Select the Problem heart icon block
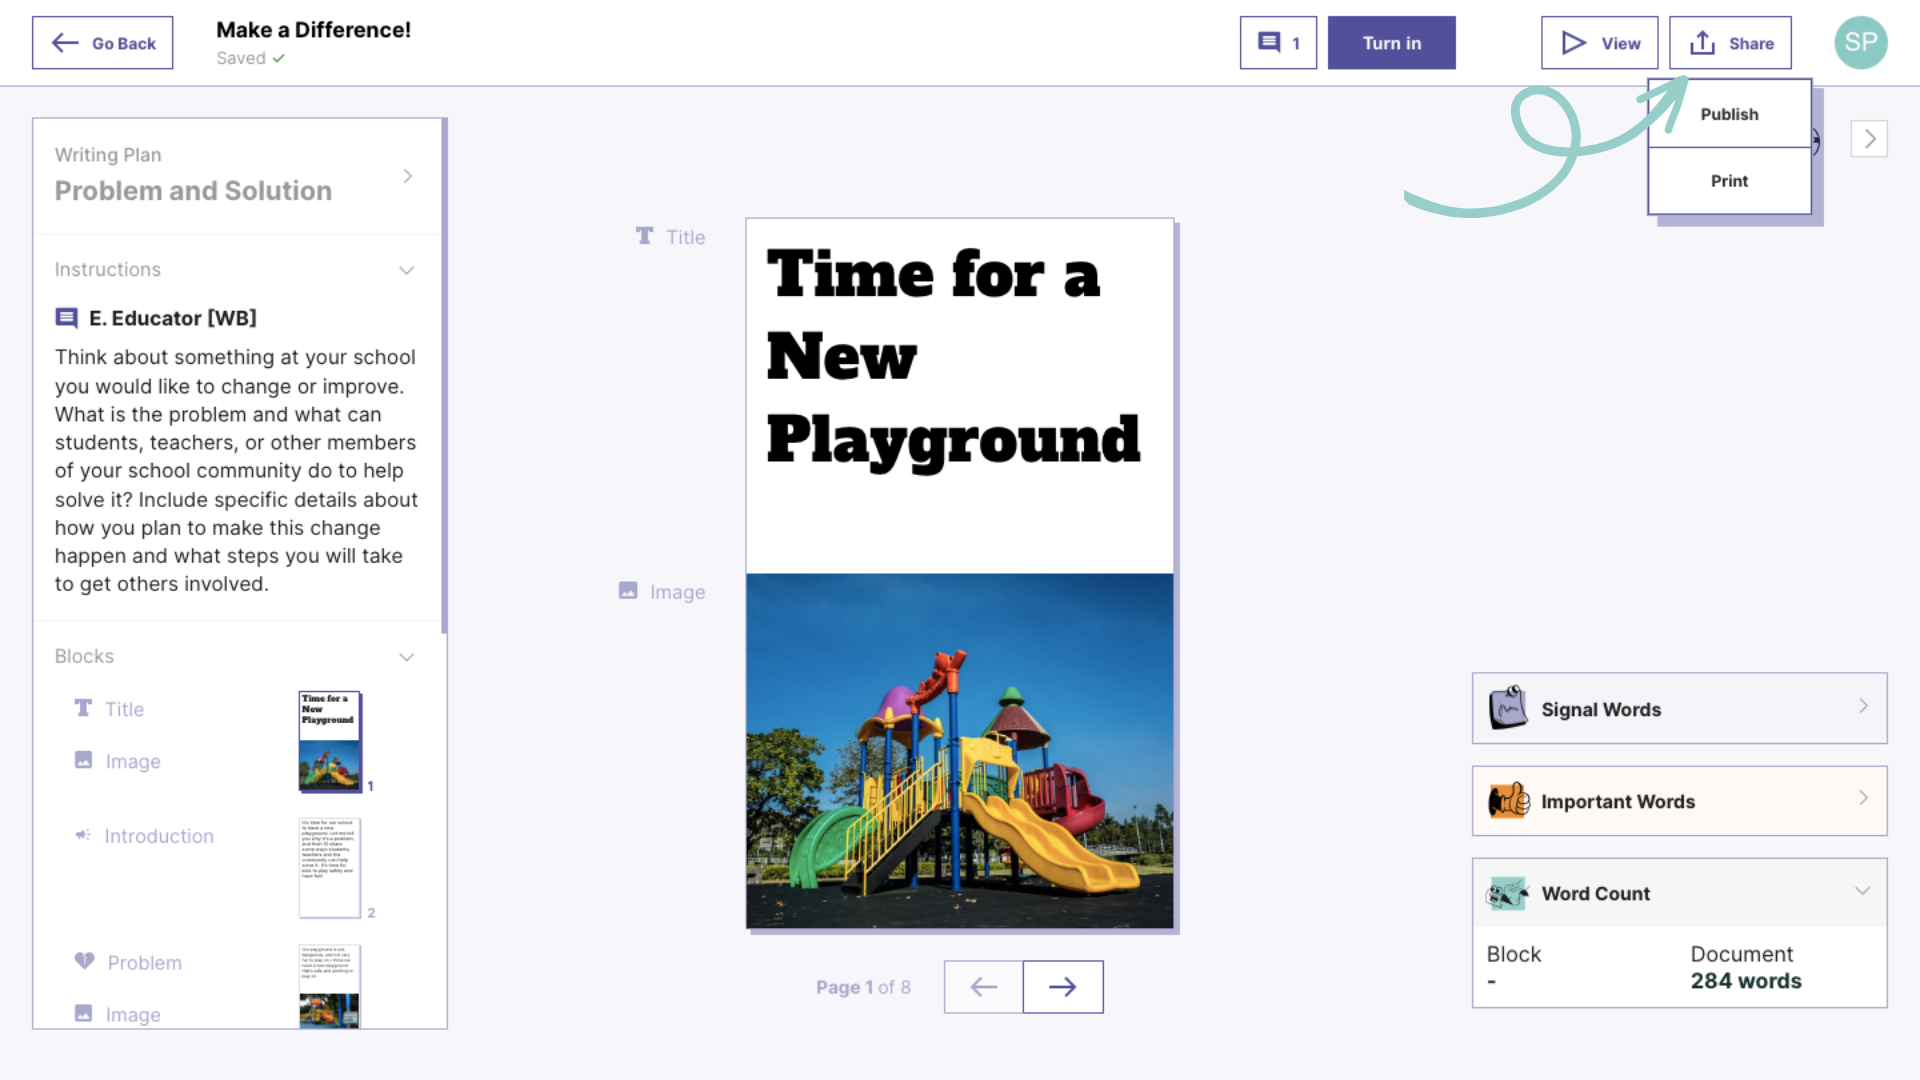The height and width of the screenshot is (1080, 1920). 84,961
